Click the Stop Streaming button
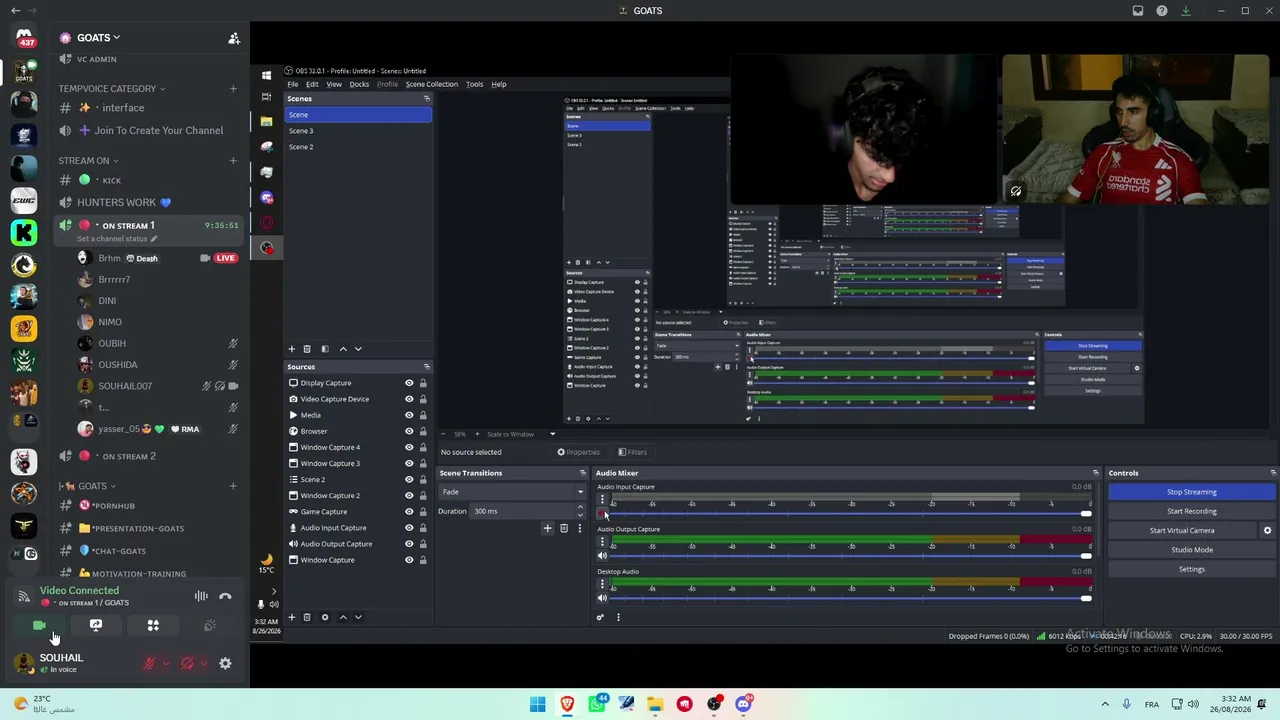 [1191, 492]
